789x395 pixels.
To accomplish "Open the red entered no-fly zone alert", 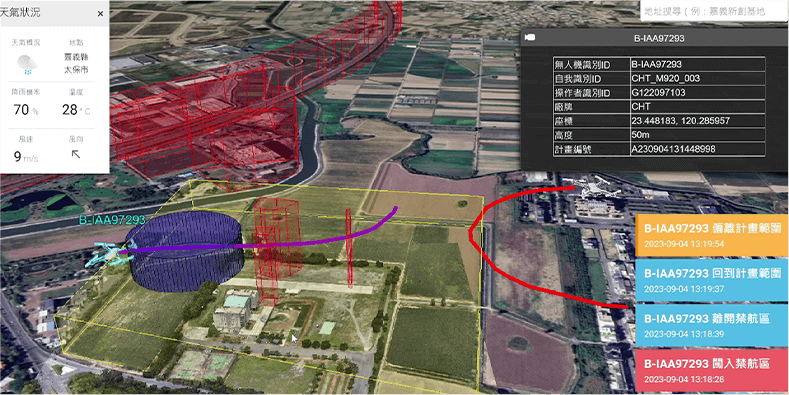I will tap(712, 370).
